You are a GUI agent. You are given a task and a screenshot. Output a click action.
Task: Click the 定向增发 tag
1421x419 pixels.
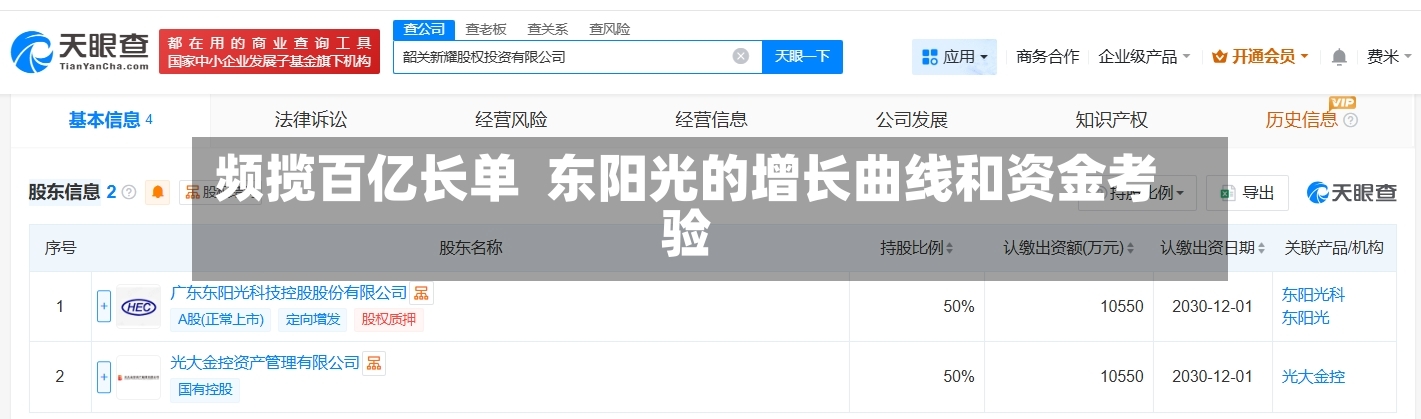click(313, 320)
